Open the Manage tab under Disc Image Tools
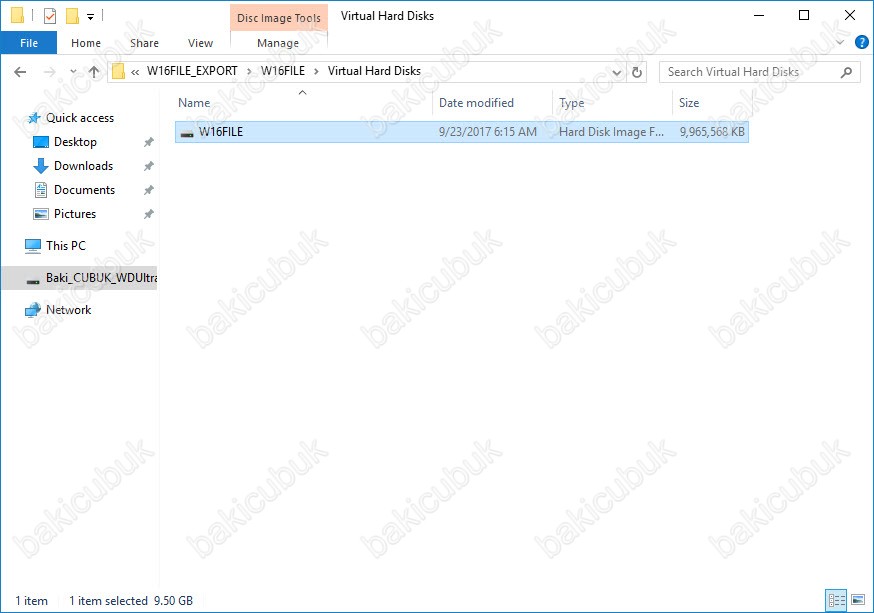This screenshot has height=613, width=874. point(278,43)
